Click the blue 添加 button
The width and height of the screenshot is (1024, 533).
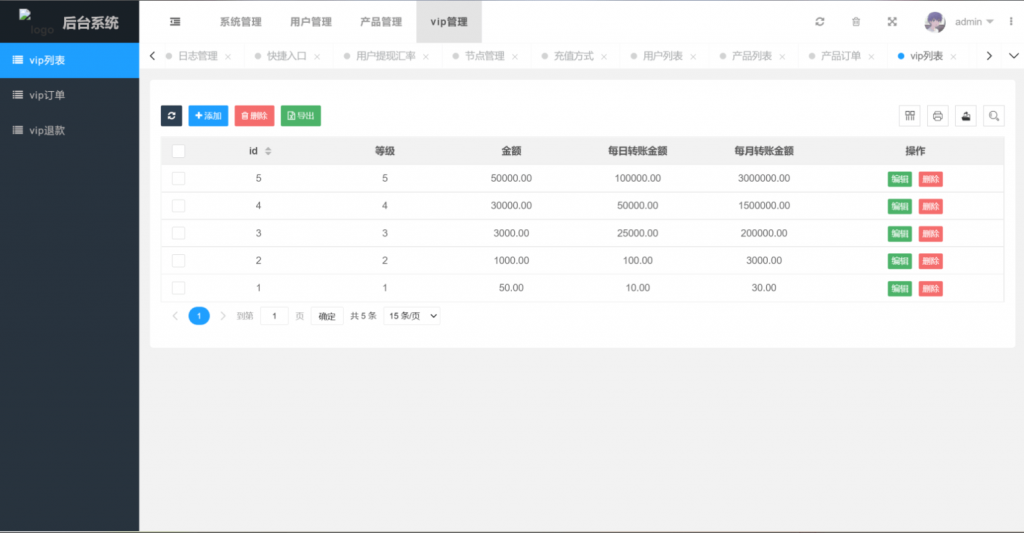point(208,116)
